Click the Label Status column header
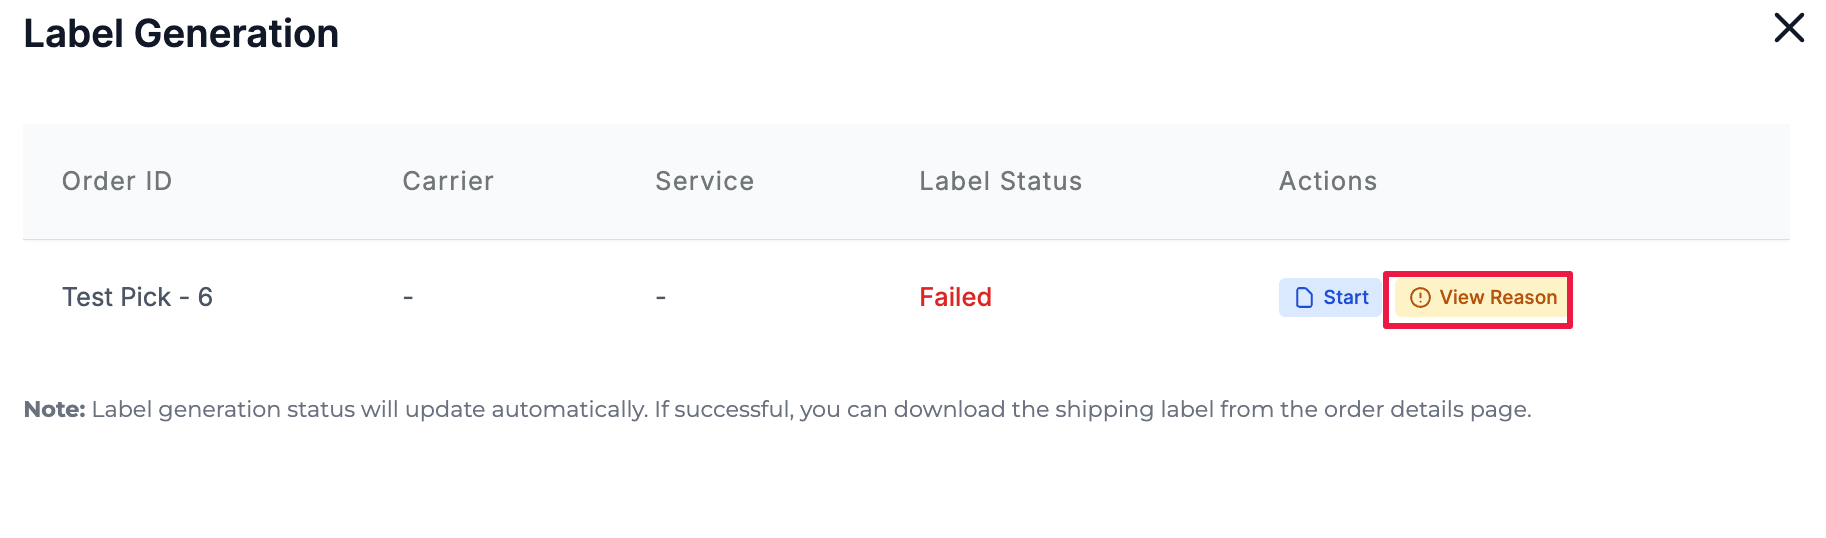 pos(1000,181)
